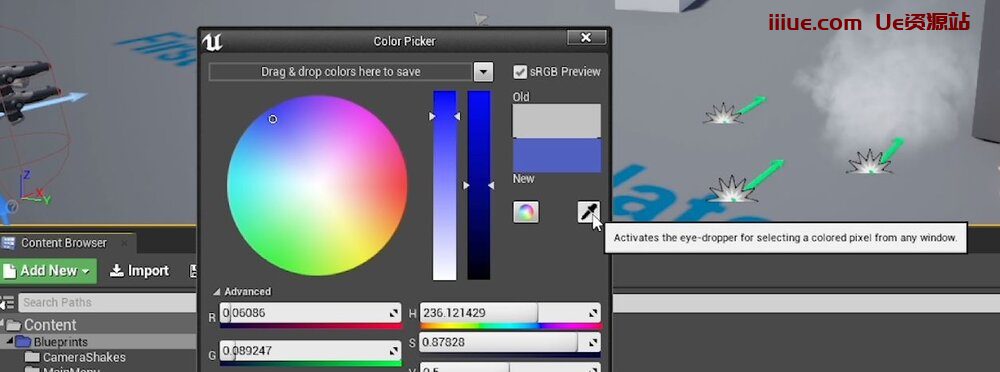1000x372 pixels.
Task: Click the hue rainbow gradient bar
Action: click(x=510, y=326)
